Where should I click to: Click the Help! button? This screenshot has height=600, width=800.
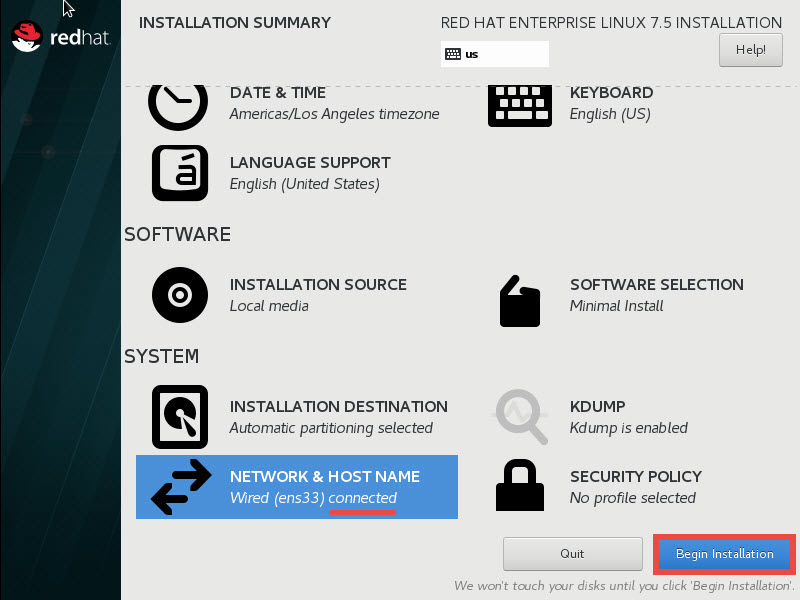(750, 49)
